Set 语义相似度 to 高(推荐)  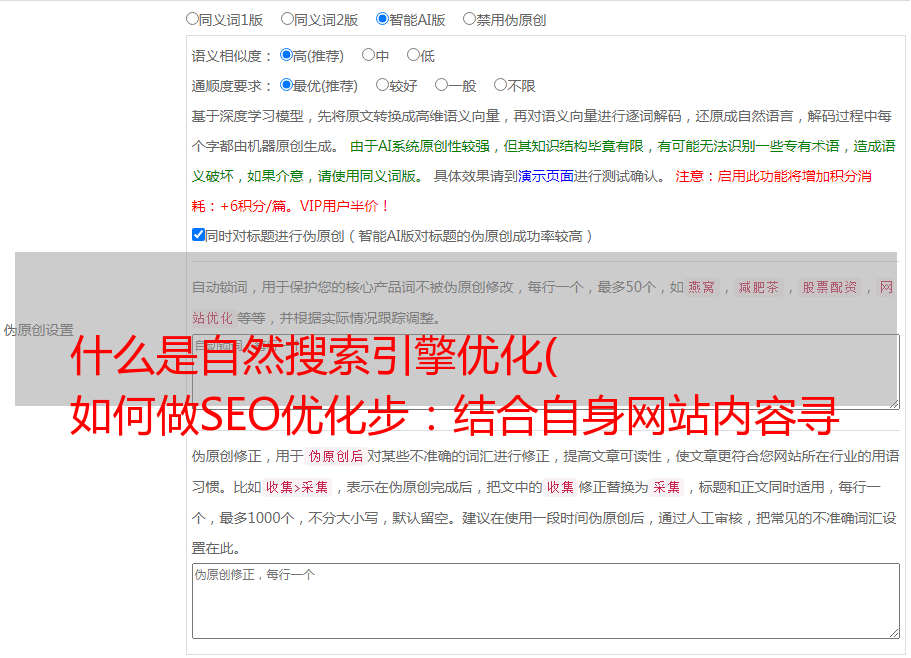click(287, 56)
